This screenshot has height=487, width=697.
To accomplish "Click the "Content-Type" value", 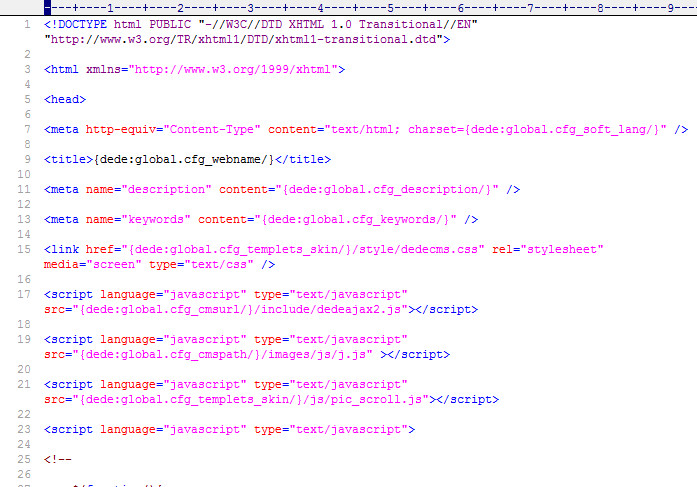I will coord(212,129).
